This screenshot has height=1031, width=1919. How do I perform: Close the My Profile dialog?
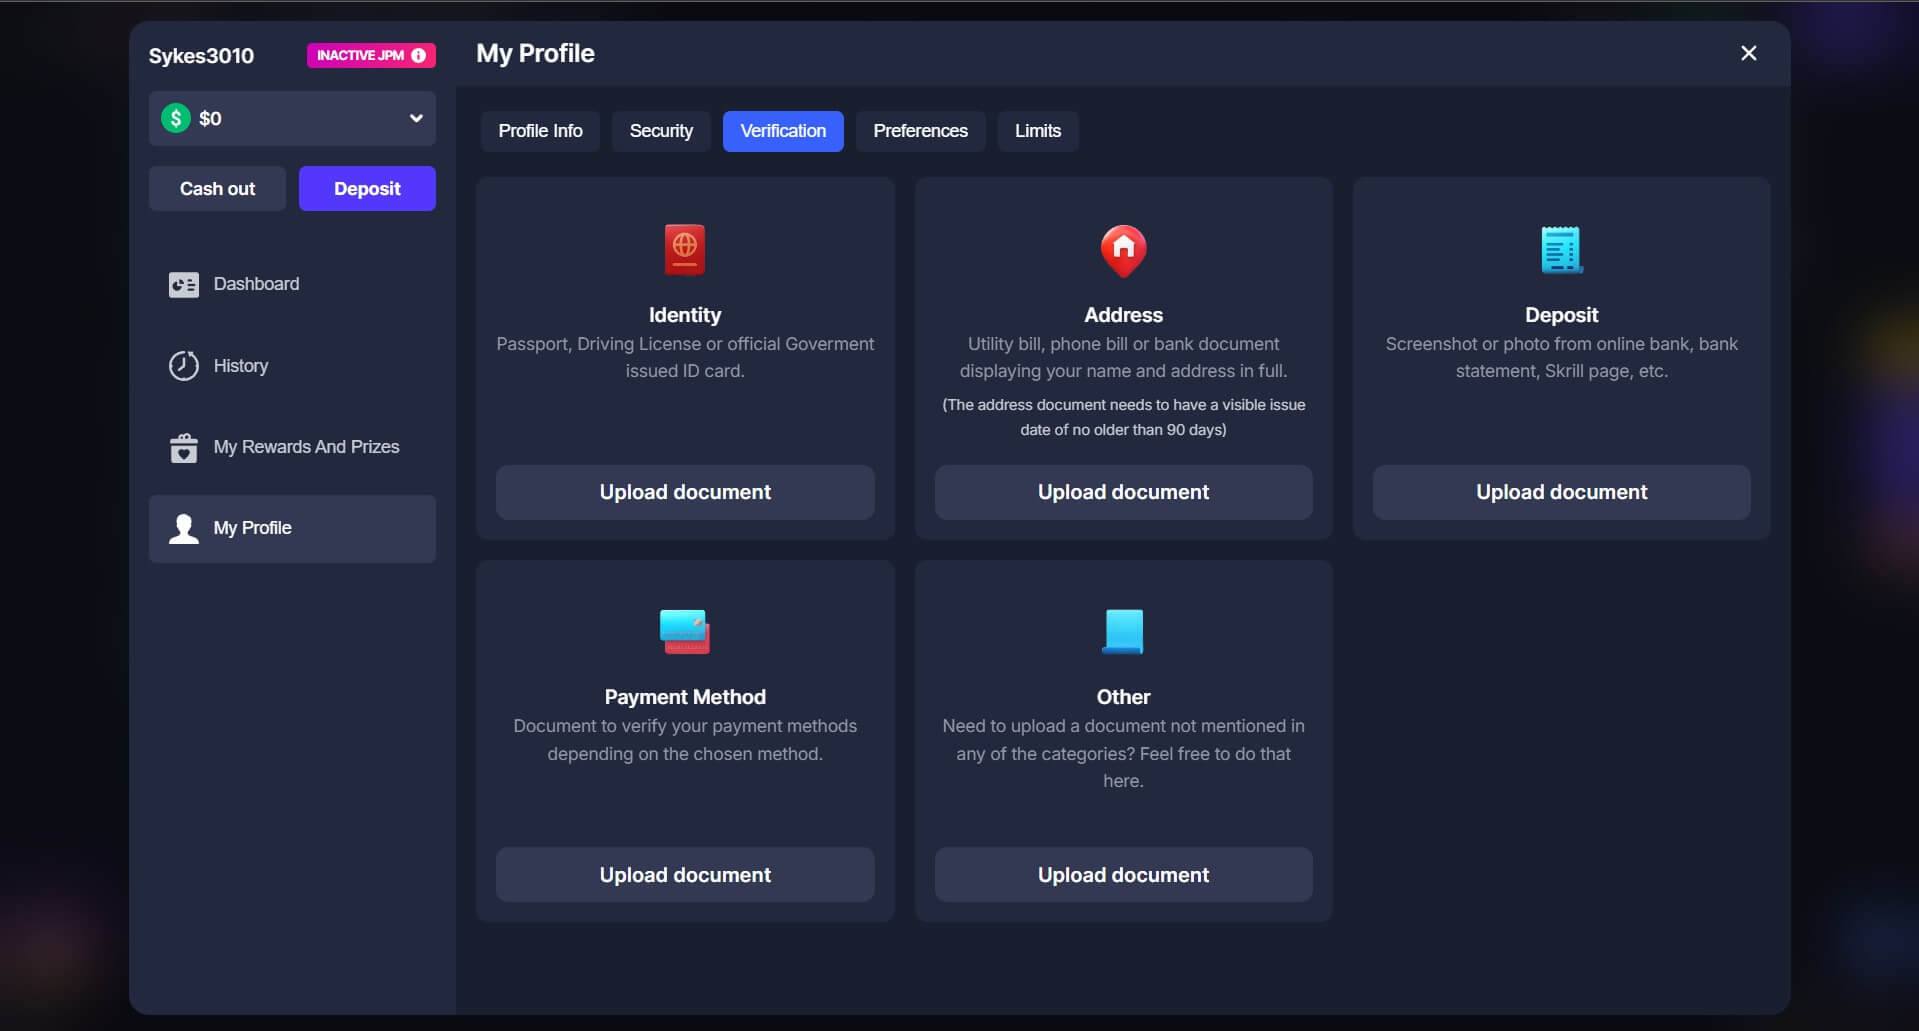pyautogui.click(x=1748, y=53)
